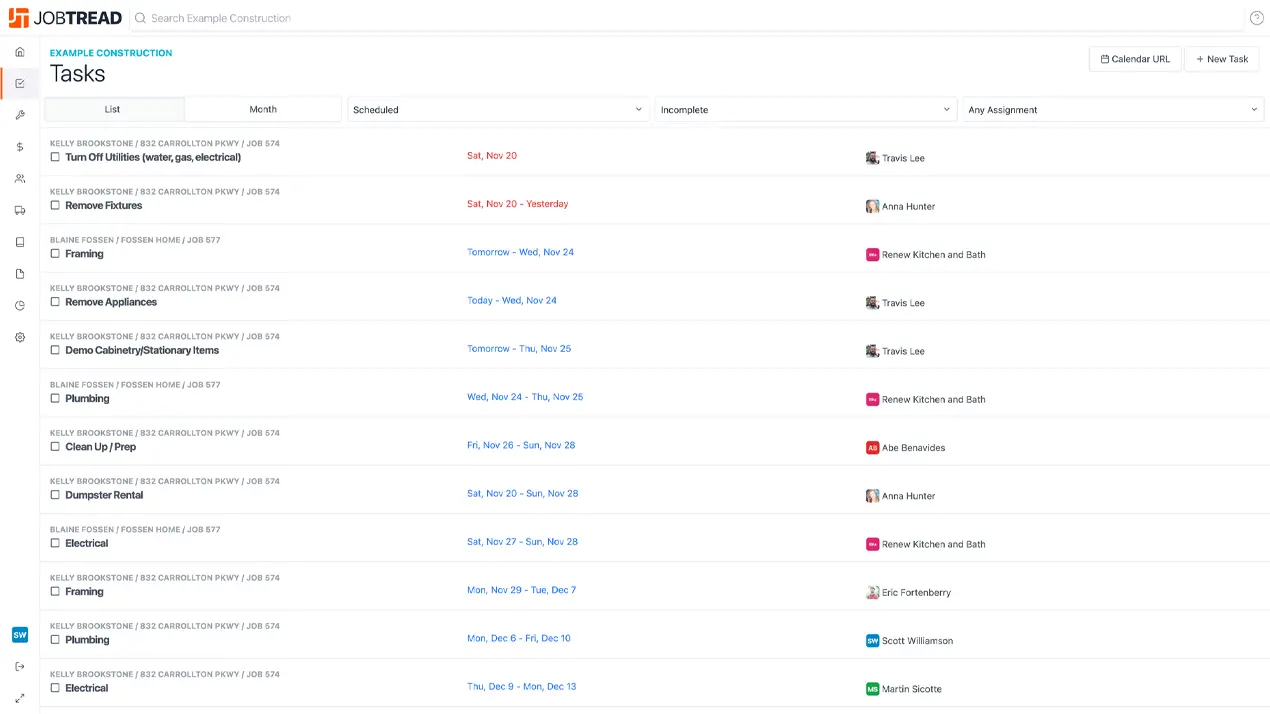
Task: Switch to the Month view tab
Action: [263, 110]
